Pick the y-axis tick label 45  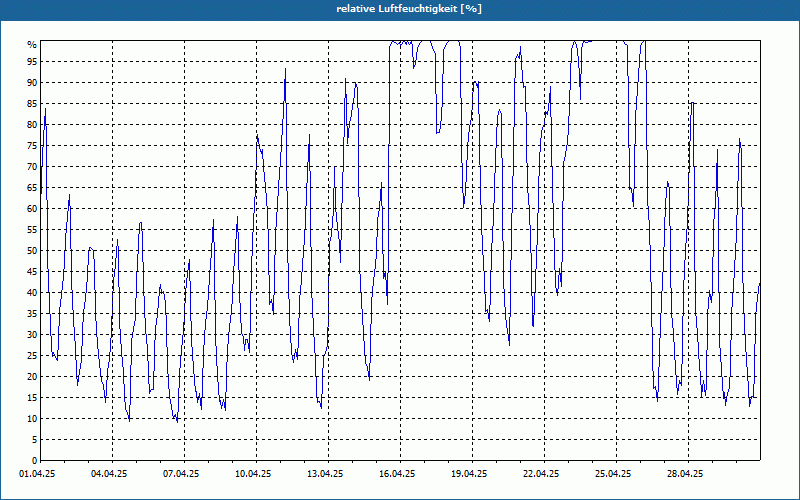[32, 272]
